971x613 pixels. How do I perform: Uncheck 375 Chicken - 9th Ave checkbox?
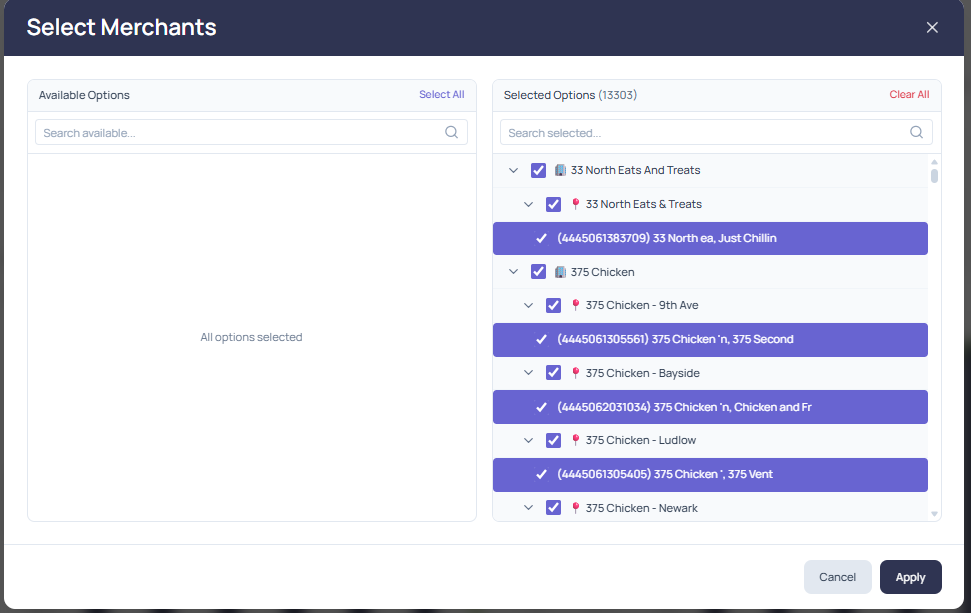553,305
